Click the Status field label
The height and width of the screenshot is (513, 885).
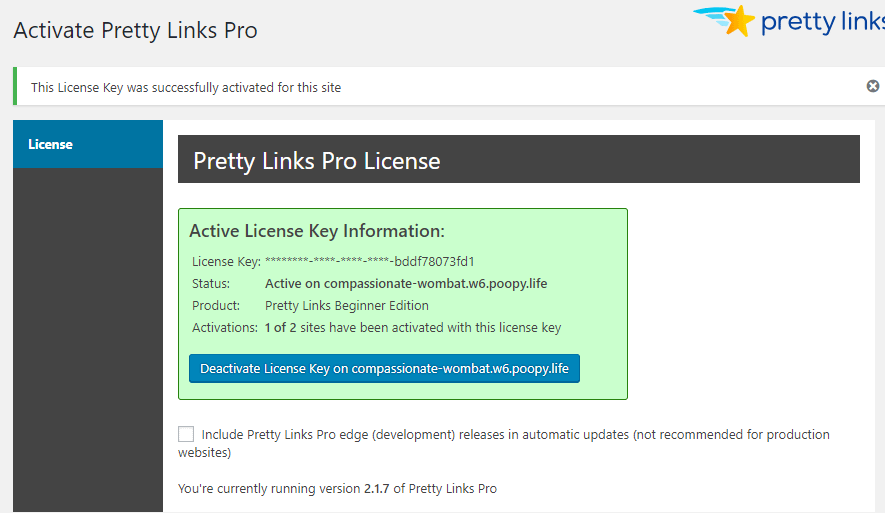pos(211,284)
